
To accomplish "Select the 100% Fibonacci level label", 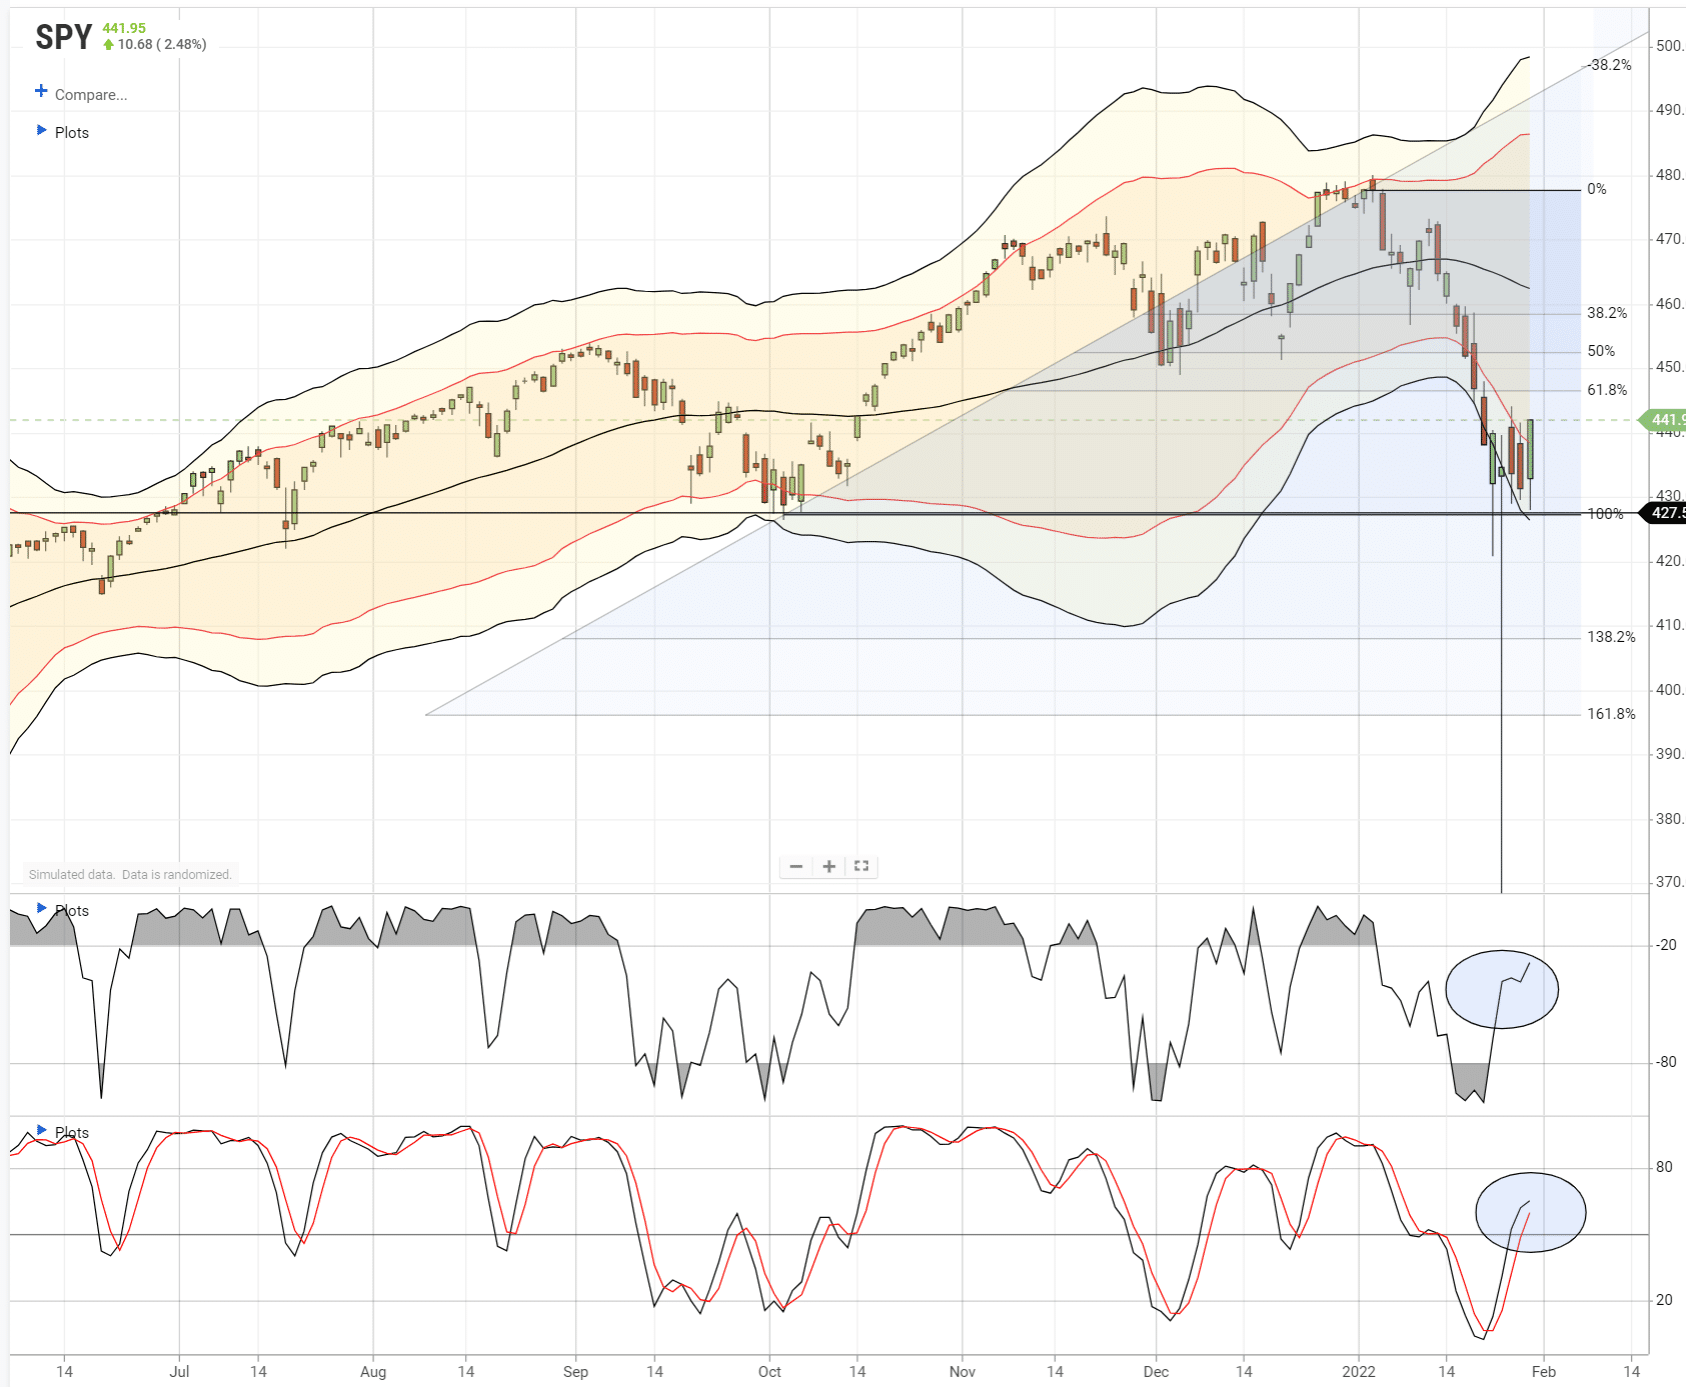I will (x=1606, y=514).
